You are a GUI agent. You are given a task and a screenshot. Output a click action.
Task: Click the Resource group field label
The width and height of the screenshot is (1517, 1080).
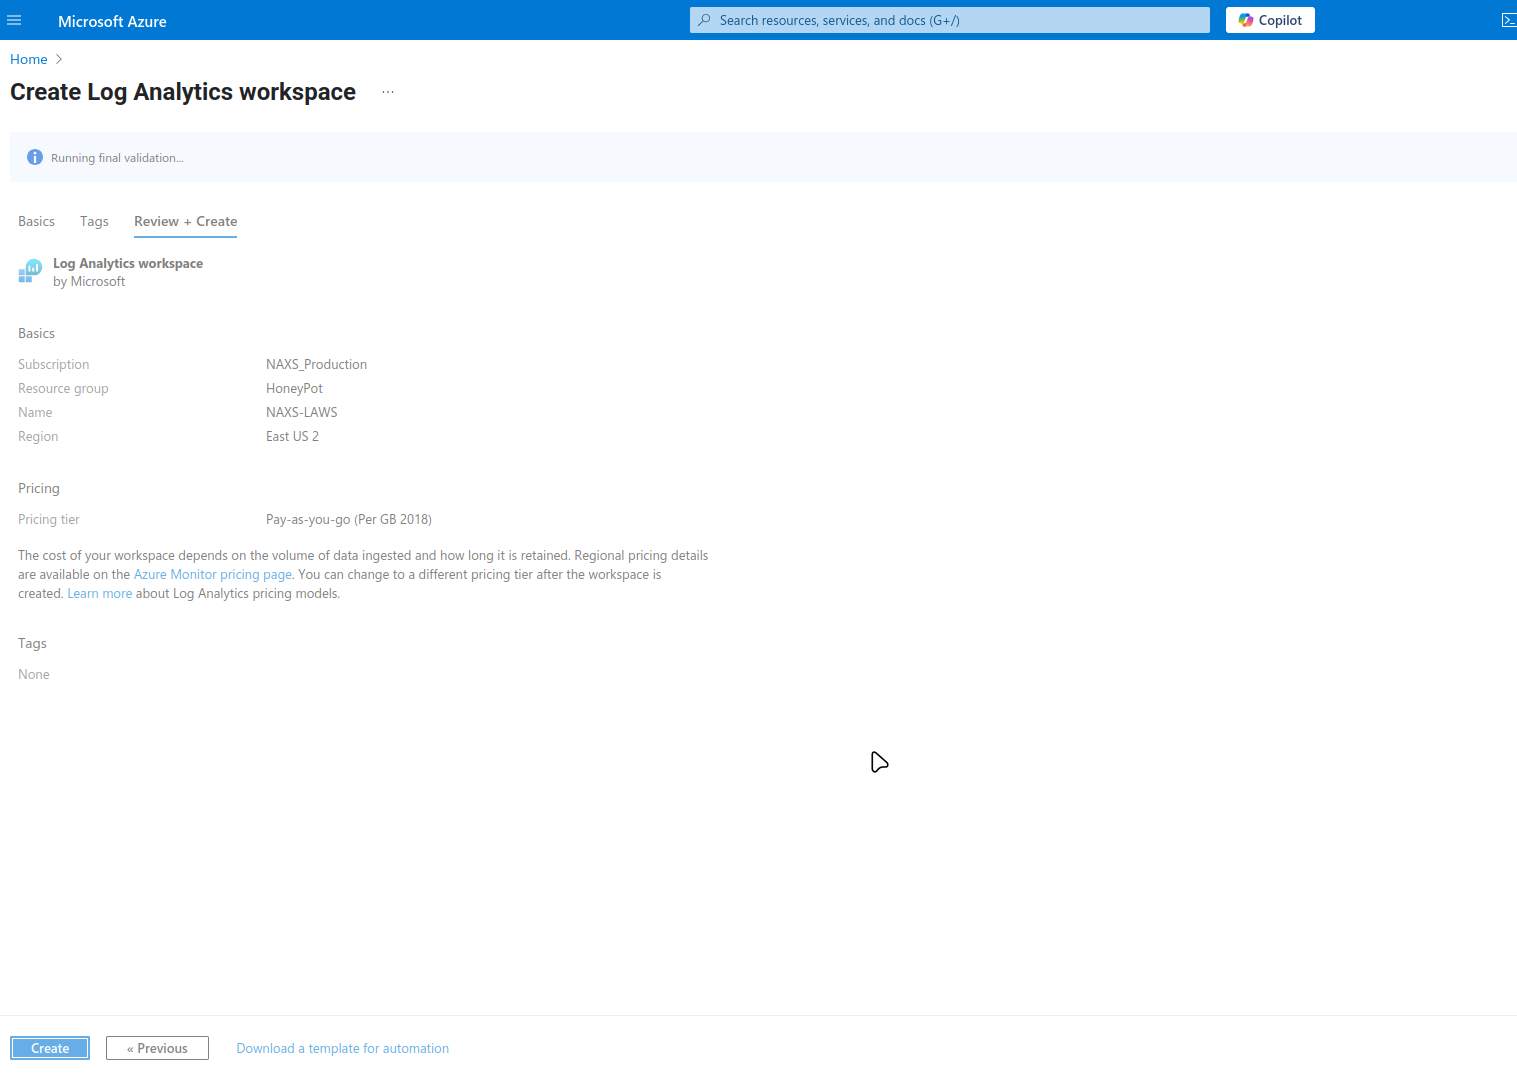63,388
